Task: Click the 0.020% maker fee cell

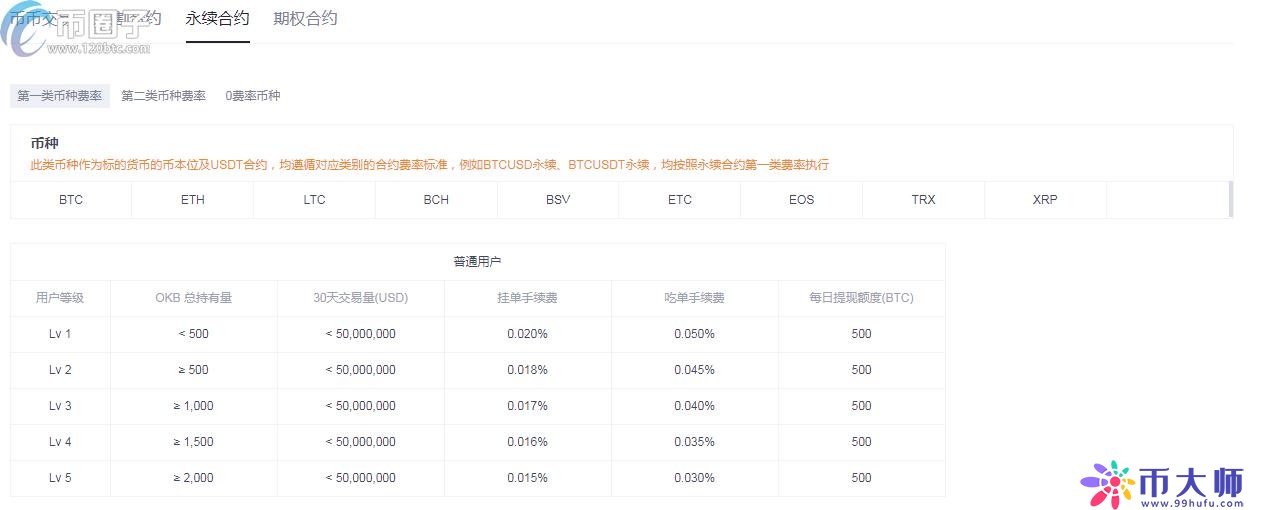Action: (527, 334)
